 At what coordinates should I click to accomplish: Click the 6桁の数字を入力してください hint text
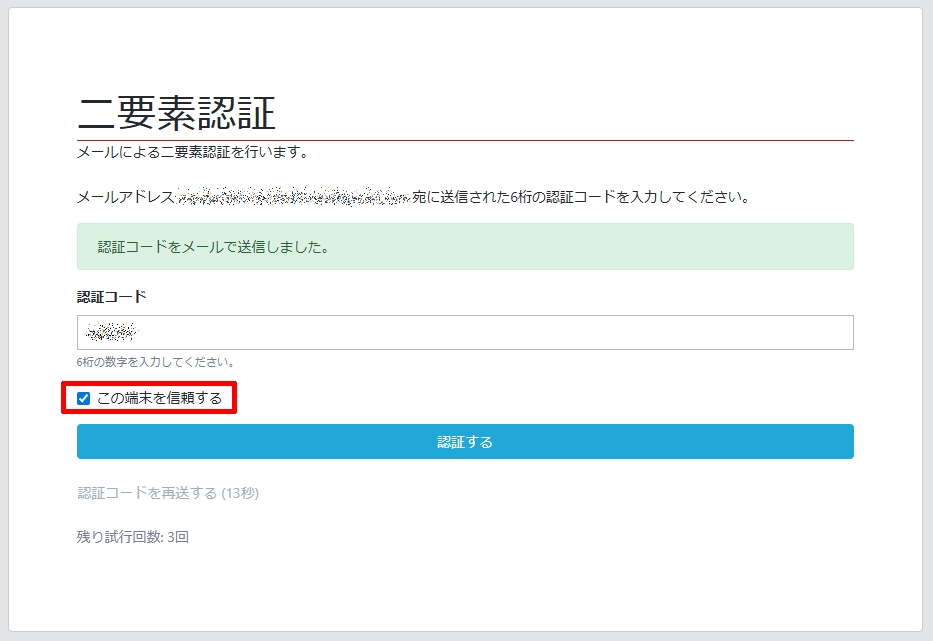(x=156, y=362)
